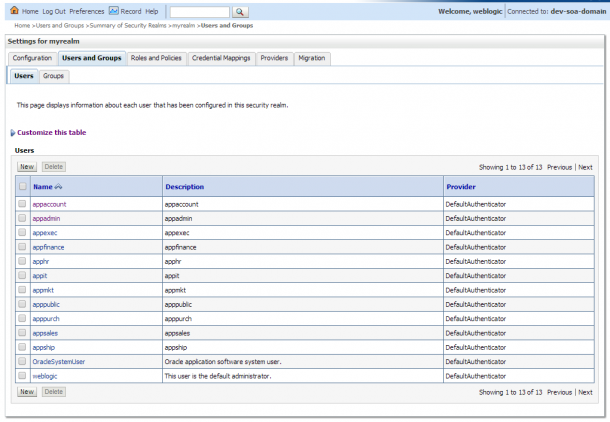610x422 pixels.
Task: Check the box for apphr user
Action: pyautogui.click(x=22, y=261)
